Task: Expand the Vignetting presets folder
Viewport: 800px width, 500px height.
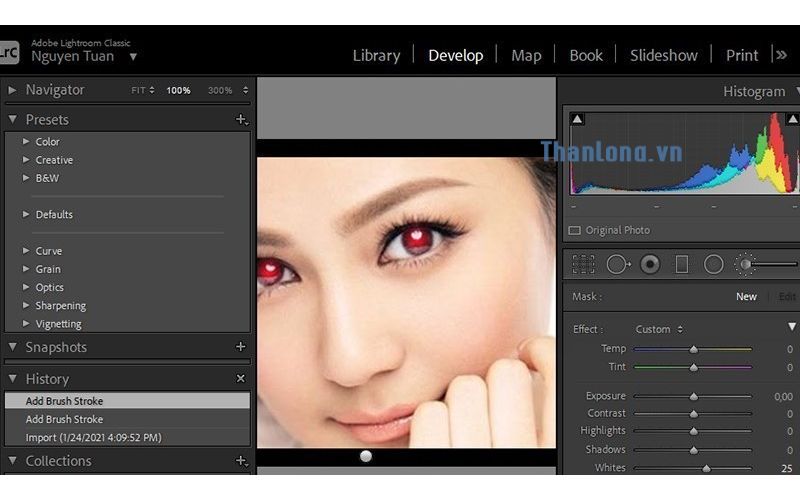Action: [x=26, y=324]
